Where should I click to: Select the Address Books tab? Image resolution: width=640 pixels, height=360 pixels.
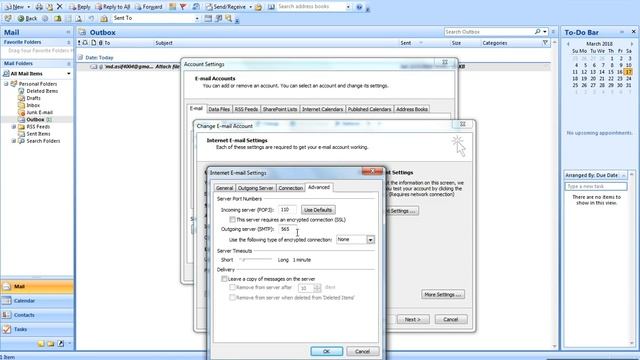pos(412,109)
